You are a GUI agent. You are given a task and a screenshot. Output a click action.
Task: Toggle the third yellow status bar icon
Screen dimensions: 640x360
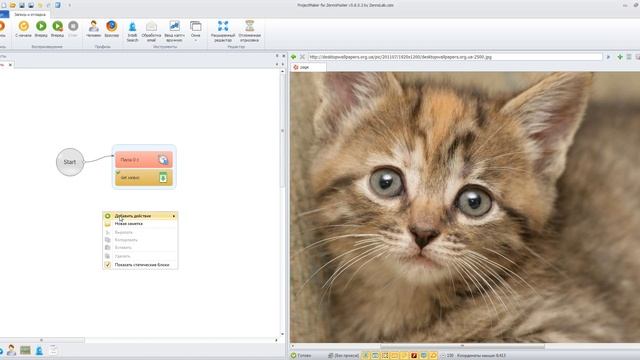coord(385,356)
